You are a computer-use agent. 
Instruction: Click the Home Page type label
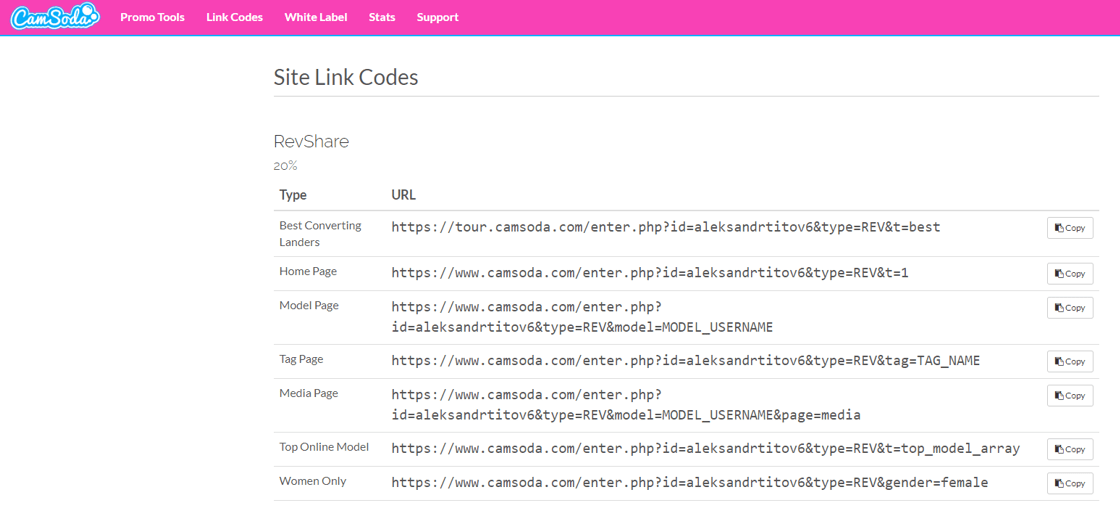click(x=308, y=271)
